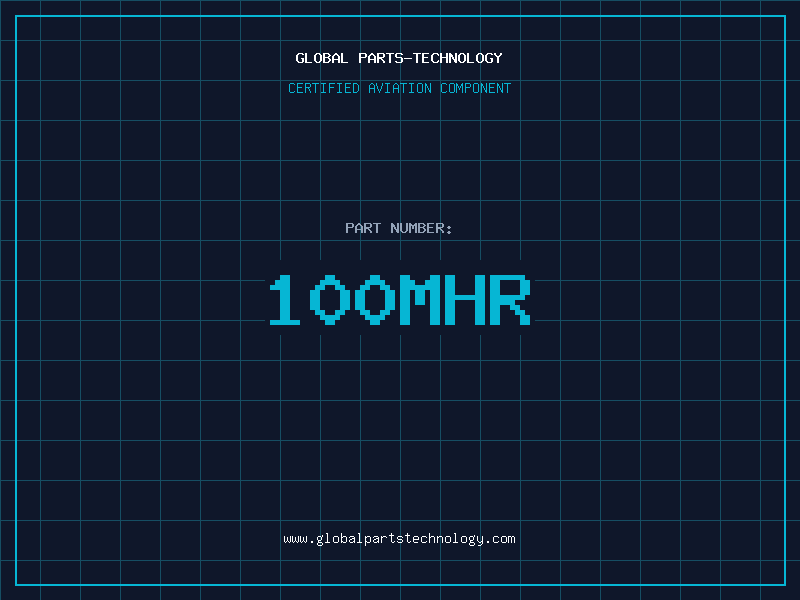800x600 pixels.
Task: Click the .com ending of the URL
Action: coord(500,538)
